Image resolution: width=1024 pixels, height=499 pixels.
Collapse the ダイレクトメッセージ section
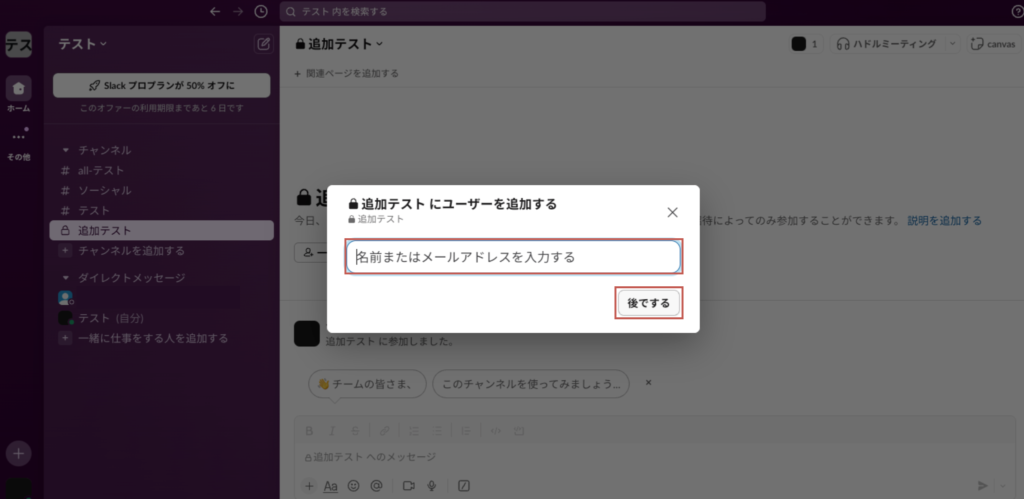click(66, 277)
